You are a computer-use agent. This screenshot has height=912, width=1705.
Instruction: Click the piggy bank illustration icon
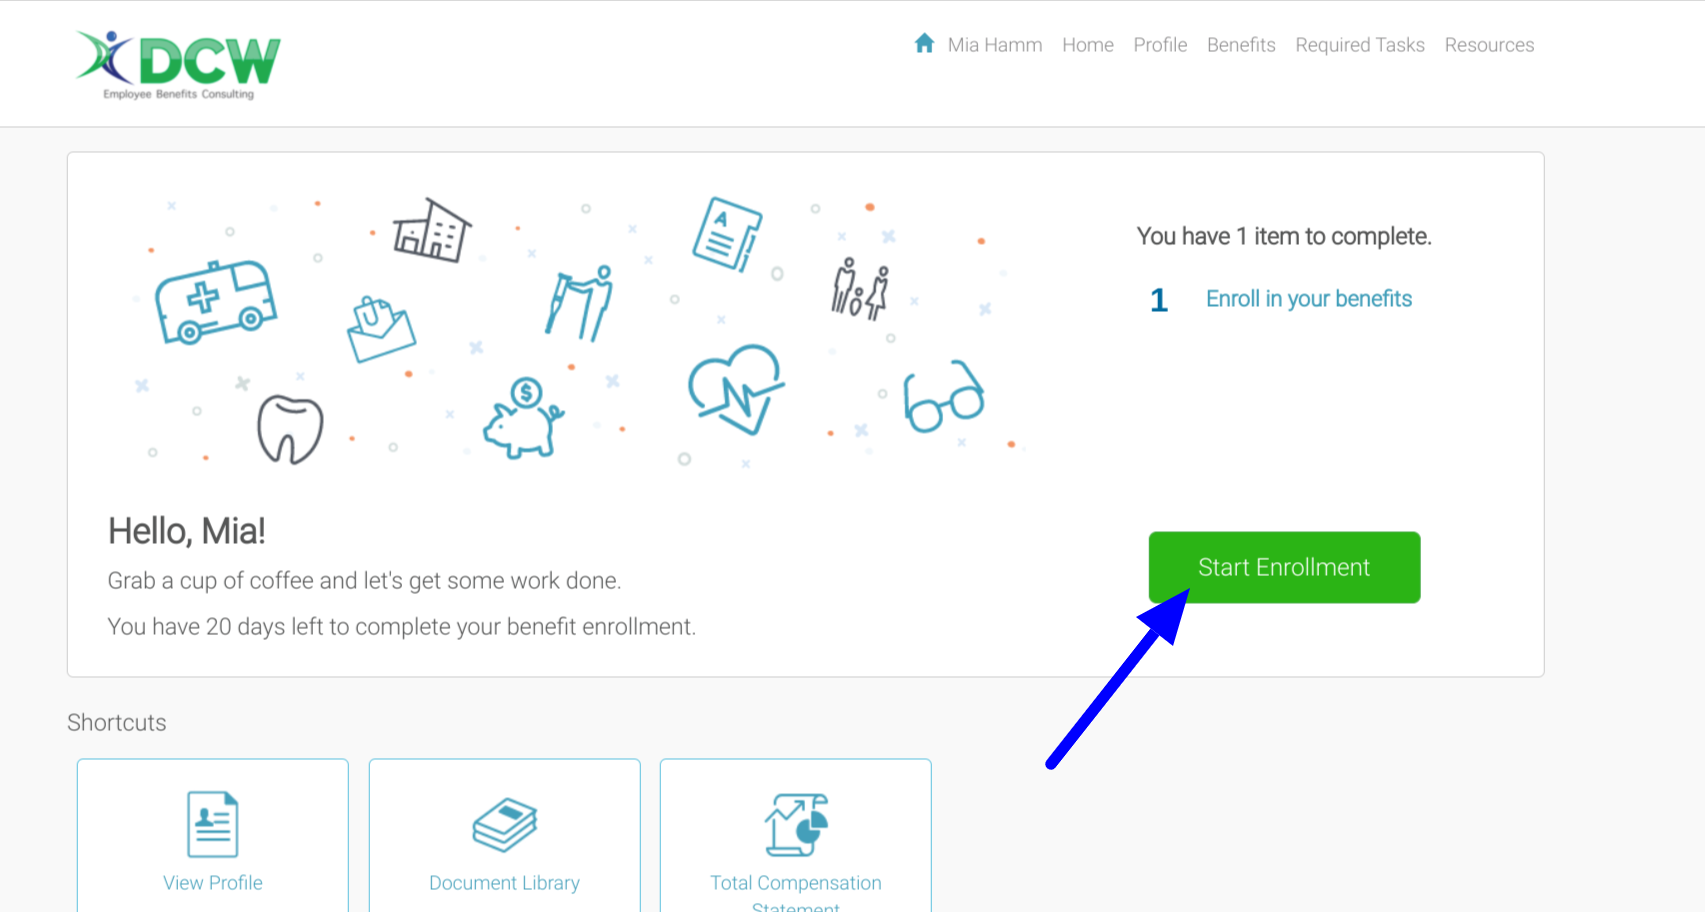pyautogui.click(x=522, y=418)
